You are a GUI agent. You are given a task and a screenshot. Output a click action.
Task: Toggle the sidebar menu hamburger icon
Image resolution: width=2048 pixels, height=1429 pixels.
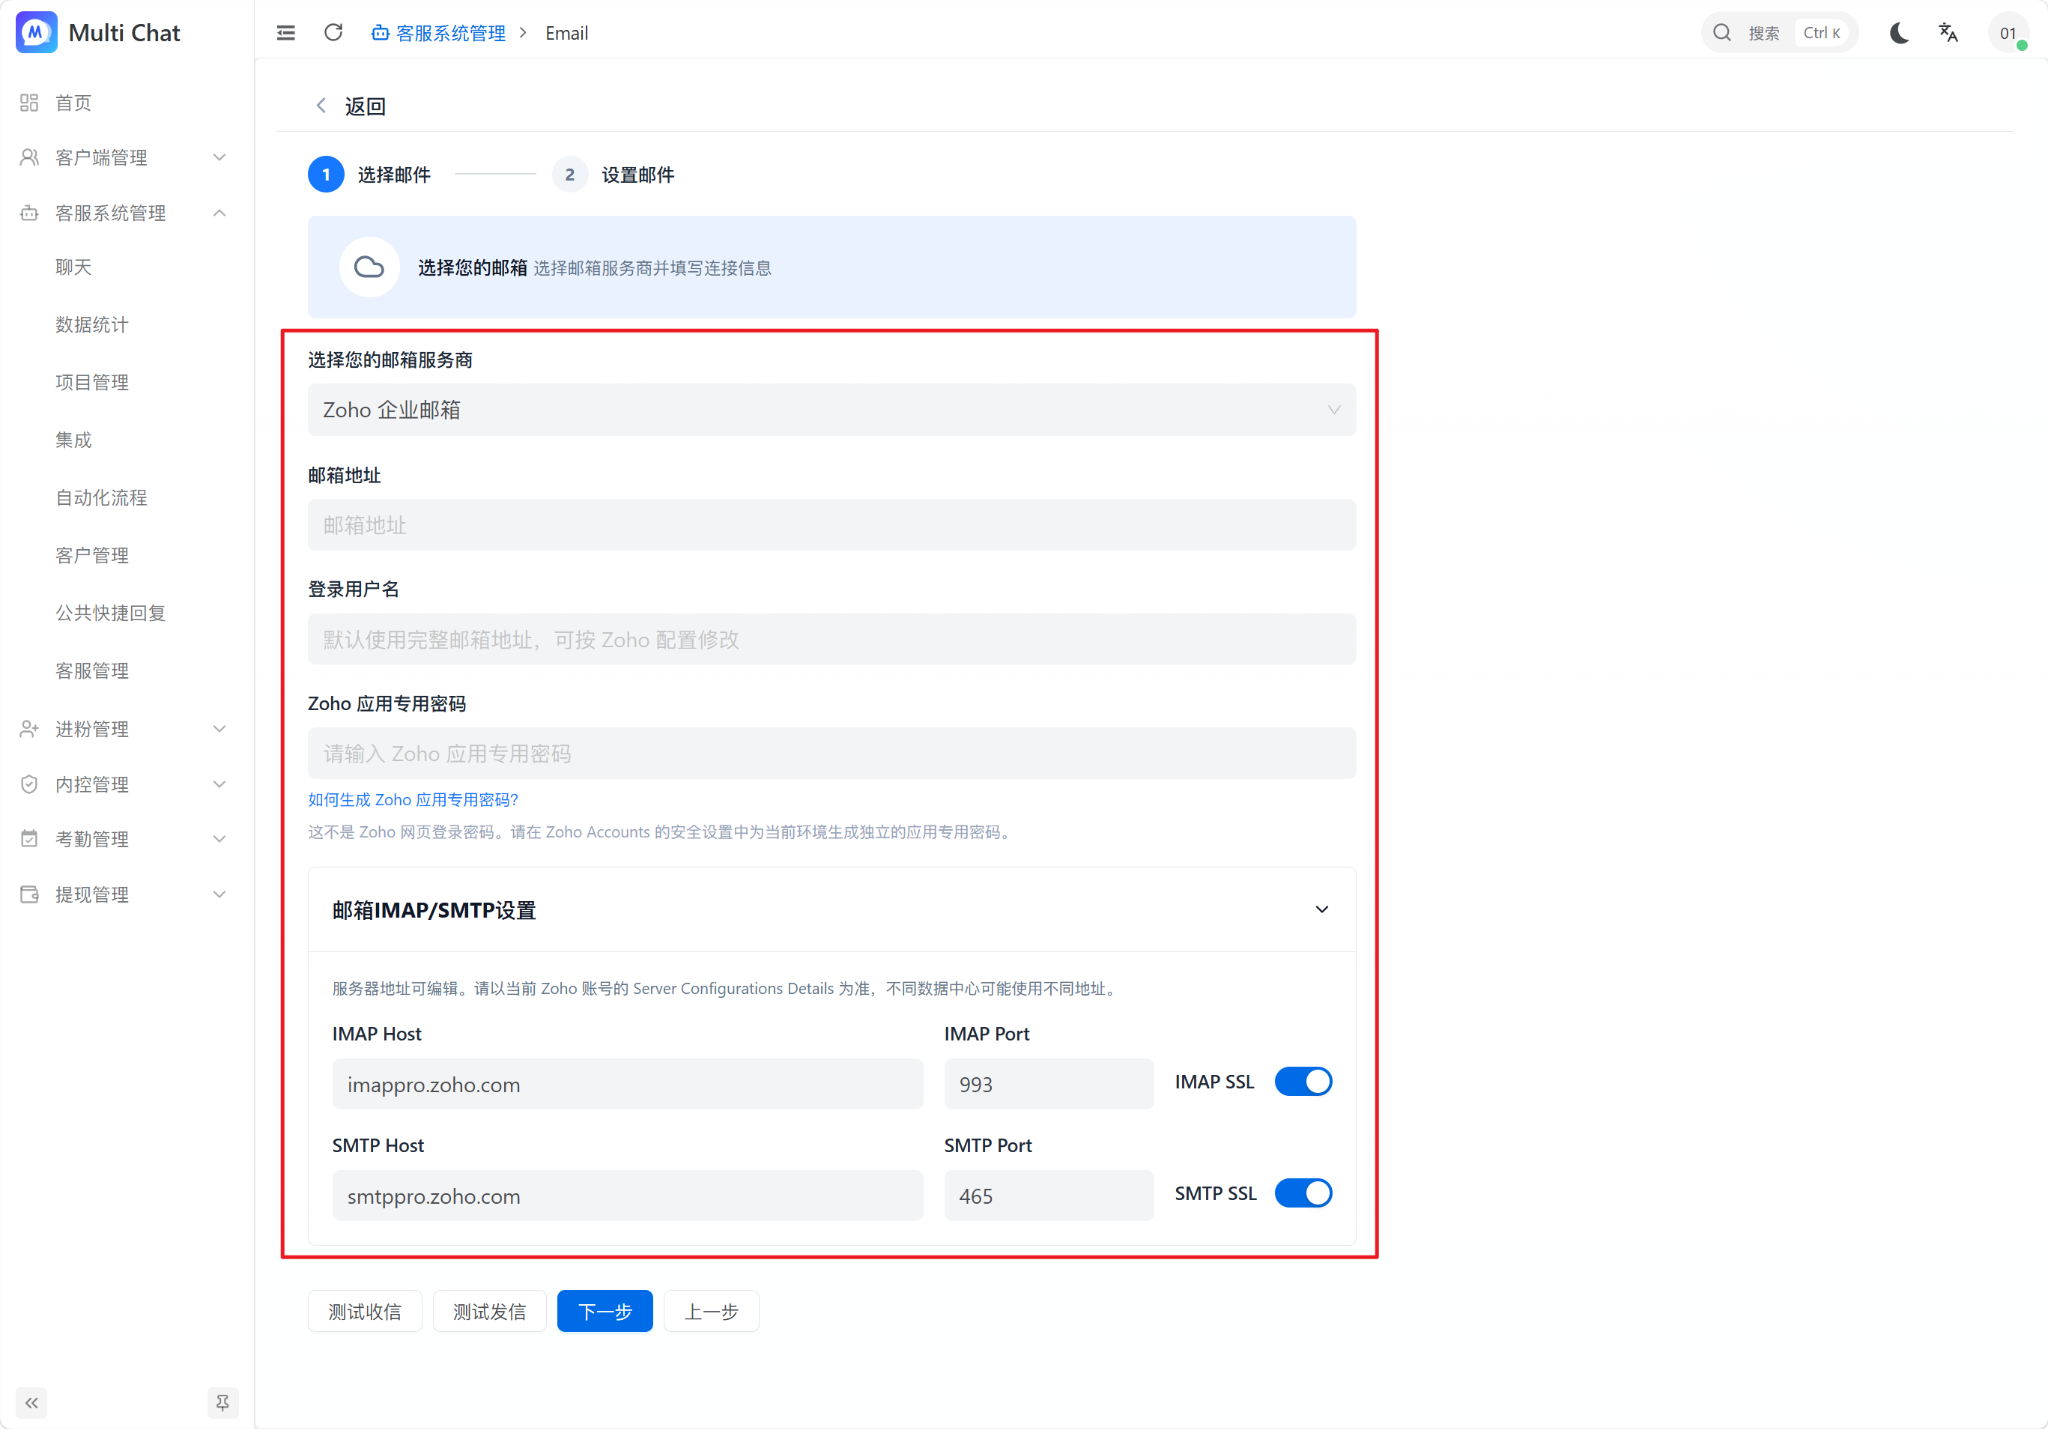[x=286, y=33]
